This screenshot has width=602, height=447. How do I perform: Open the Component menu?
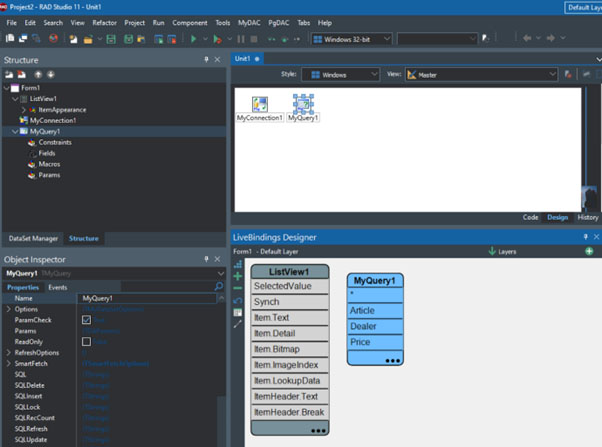click(190, 23)
